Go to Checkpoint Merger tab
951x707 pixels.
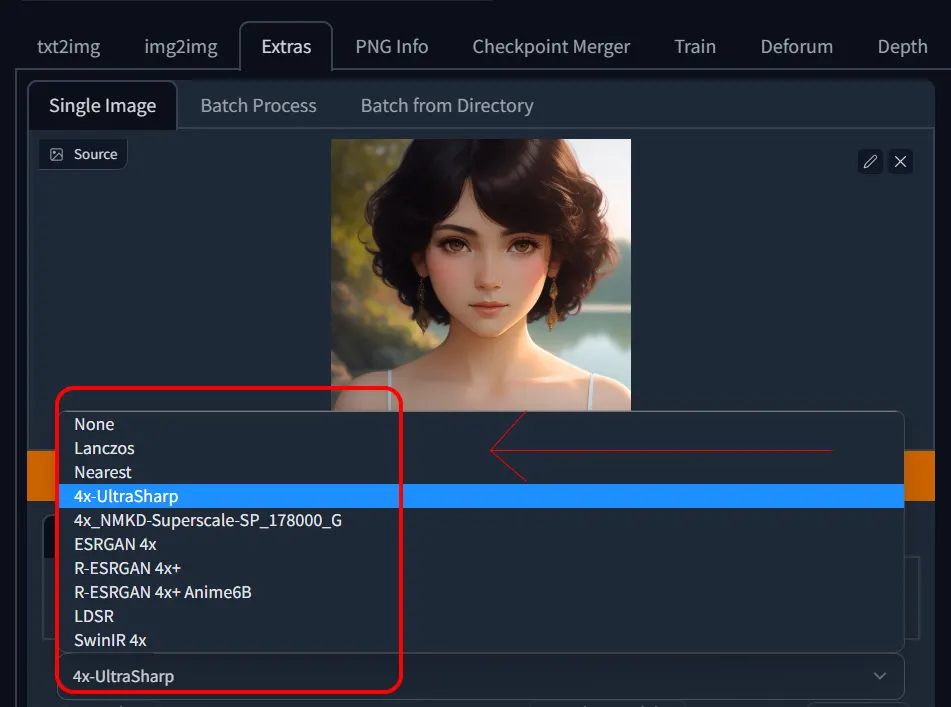pyautogui.click(x=551, y=47)
